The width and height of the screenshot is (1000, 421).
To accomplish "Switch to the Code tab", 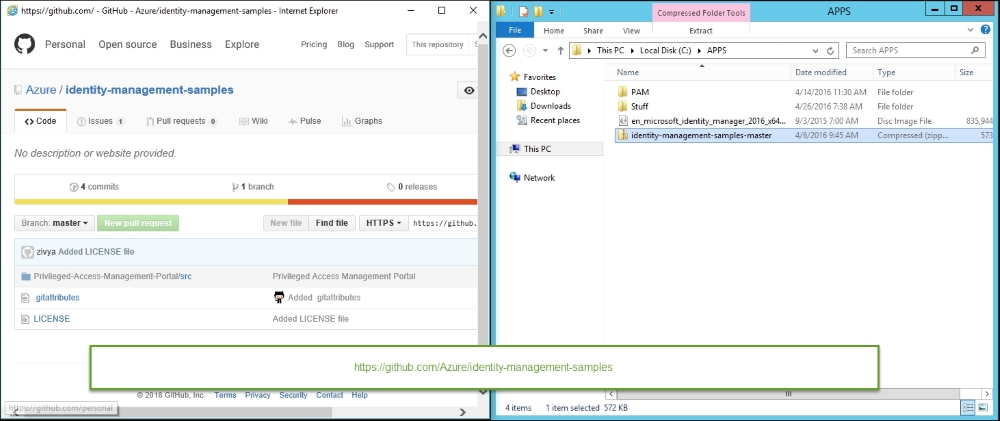I will tap(40, 121).
